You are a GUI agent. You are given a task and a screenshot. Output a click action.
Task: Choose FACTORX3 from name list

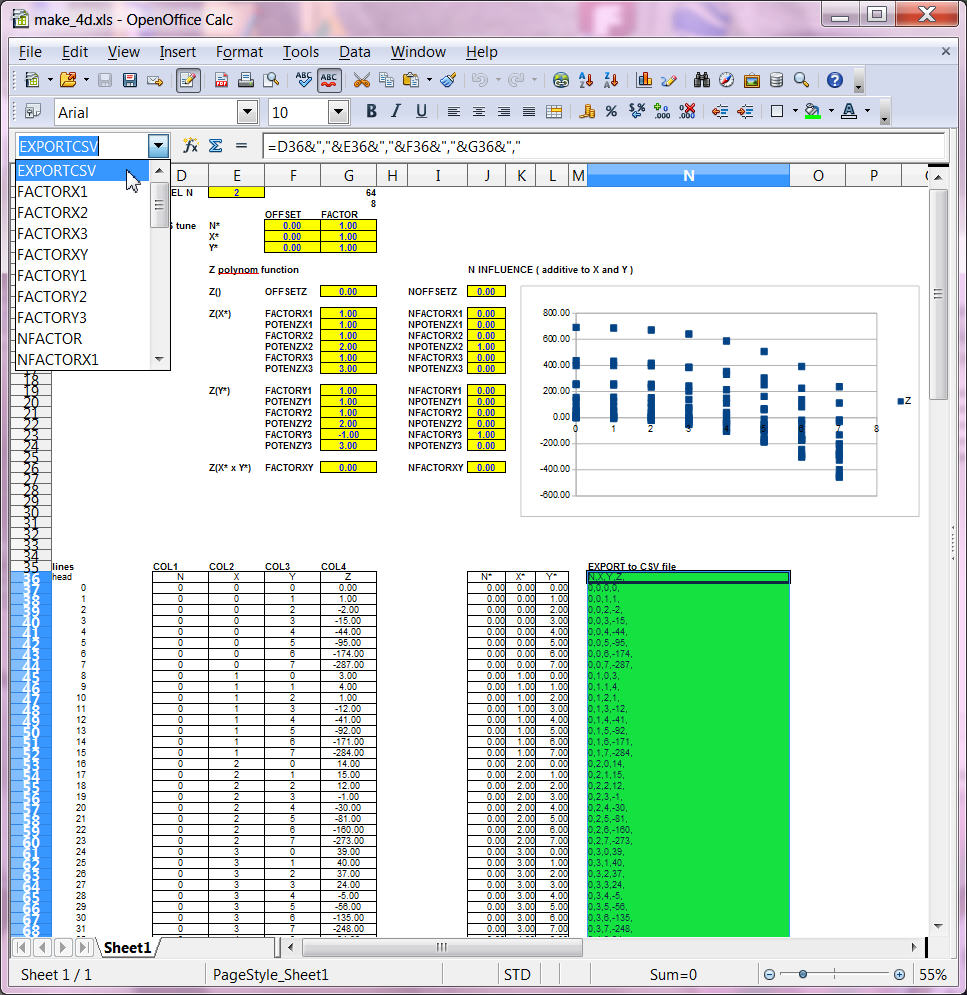pos(53,234)
